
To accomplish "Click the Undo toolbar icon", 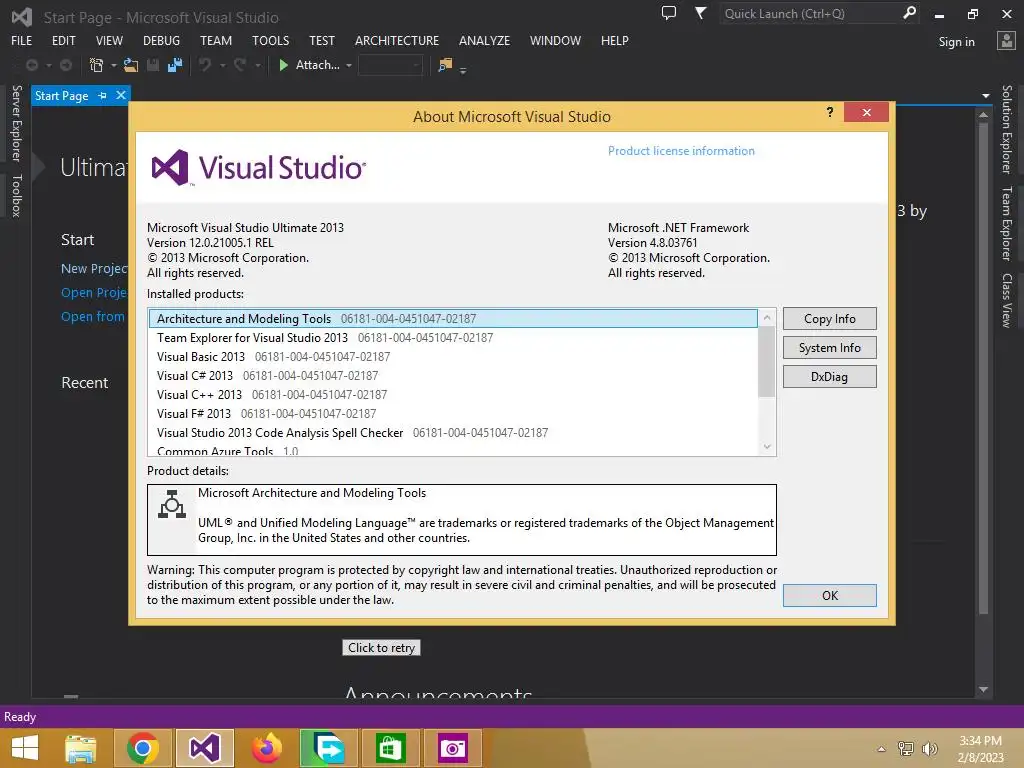I will click(205, 65).
